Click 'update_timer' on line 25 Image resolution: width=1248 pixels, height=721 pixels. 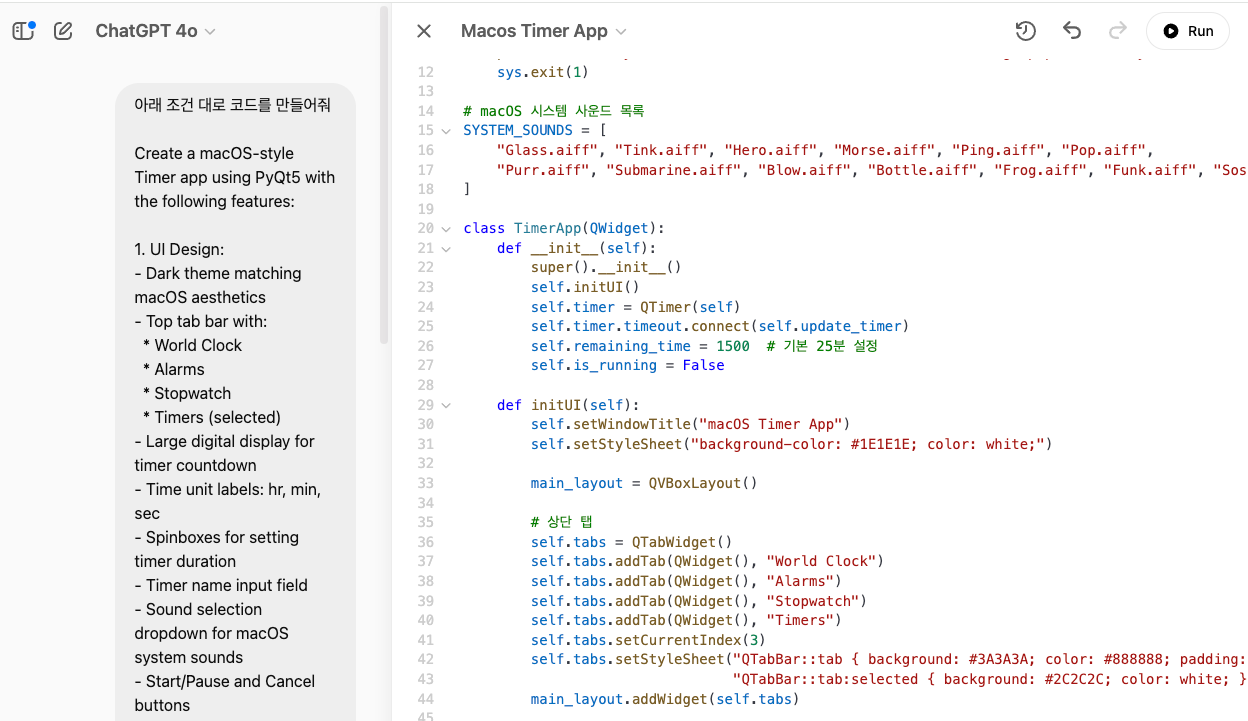[850, 326]
